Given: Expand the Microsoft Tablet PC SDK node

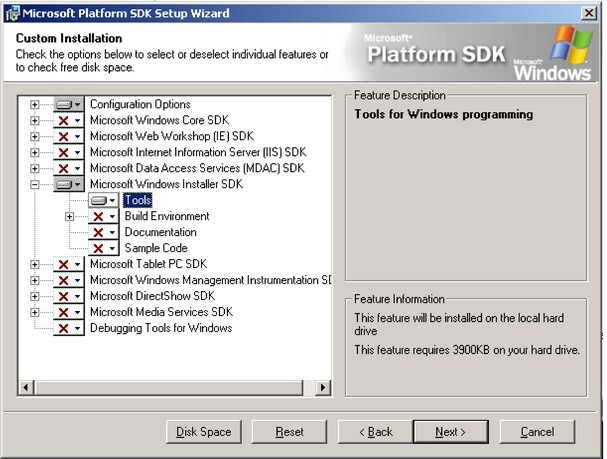Looking at the screenshot, I should point(34,264).
